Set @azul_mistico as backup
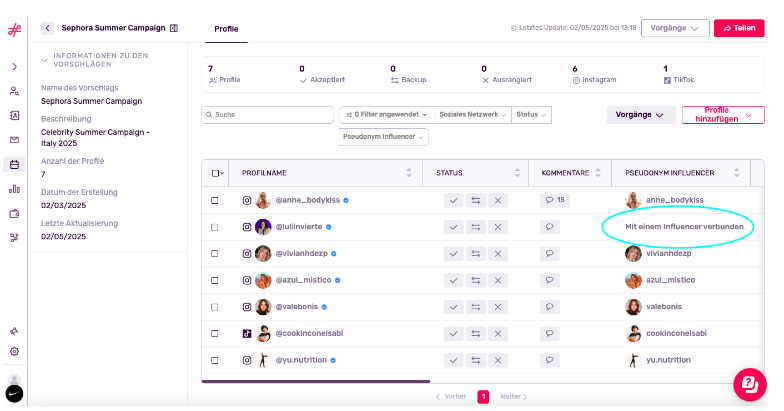The width and height of the screenshot is (784, 411). pos(476,280)
